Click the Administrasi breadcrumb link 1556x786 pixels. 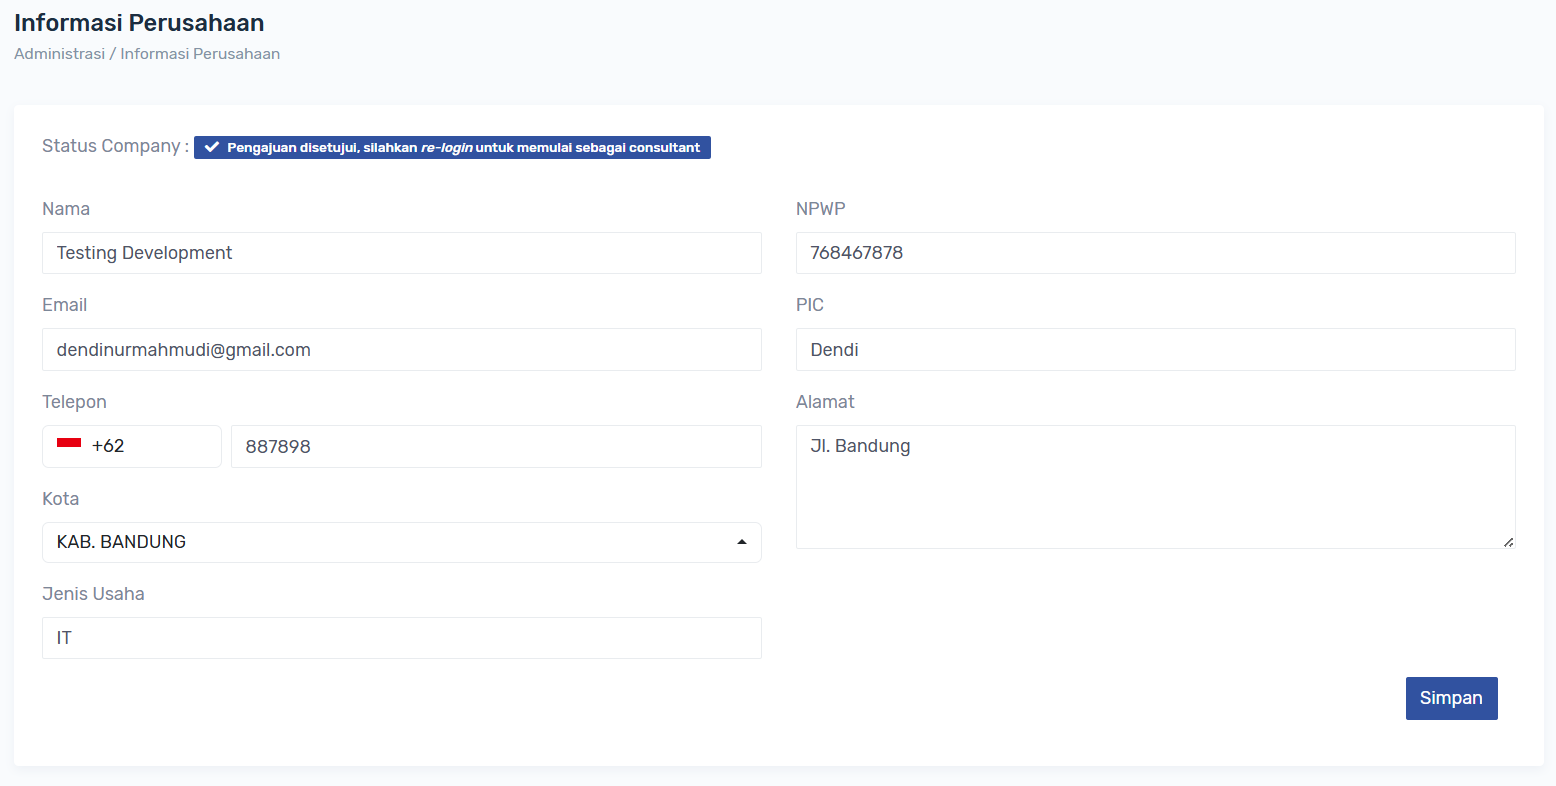[x=59, y=54]
